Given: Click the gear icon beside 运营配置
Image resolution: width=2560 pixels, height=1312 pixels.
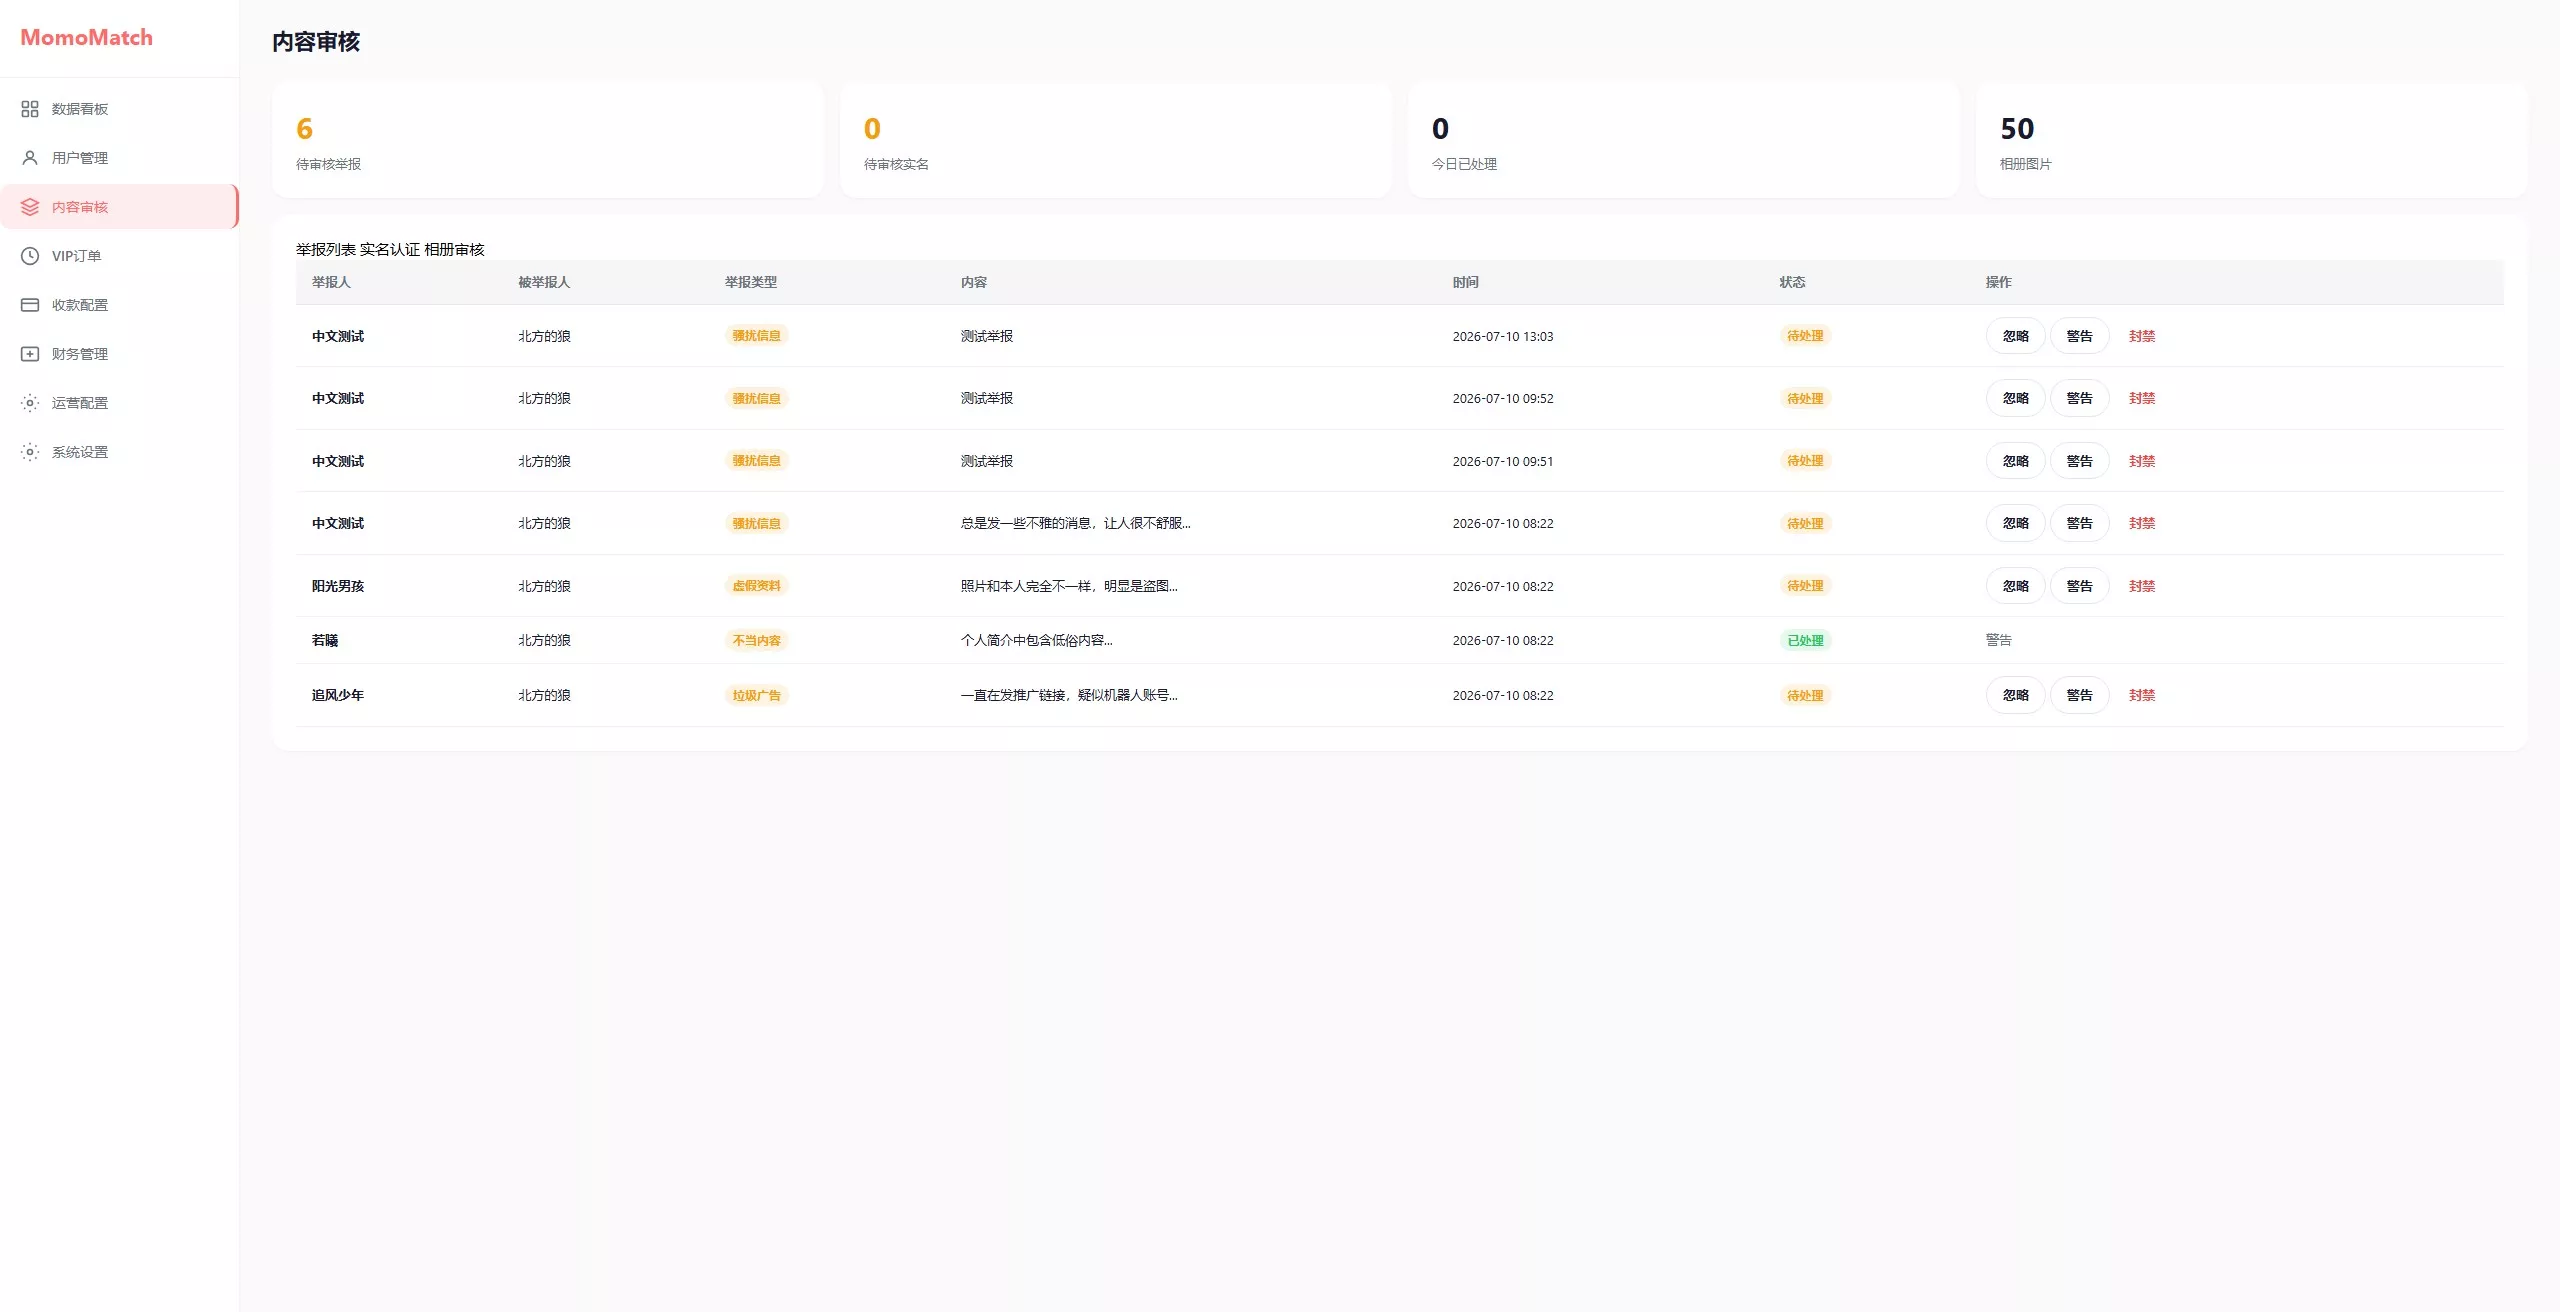Looking at the screenshot, I should coord(30,403).
